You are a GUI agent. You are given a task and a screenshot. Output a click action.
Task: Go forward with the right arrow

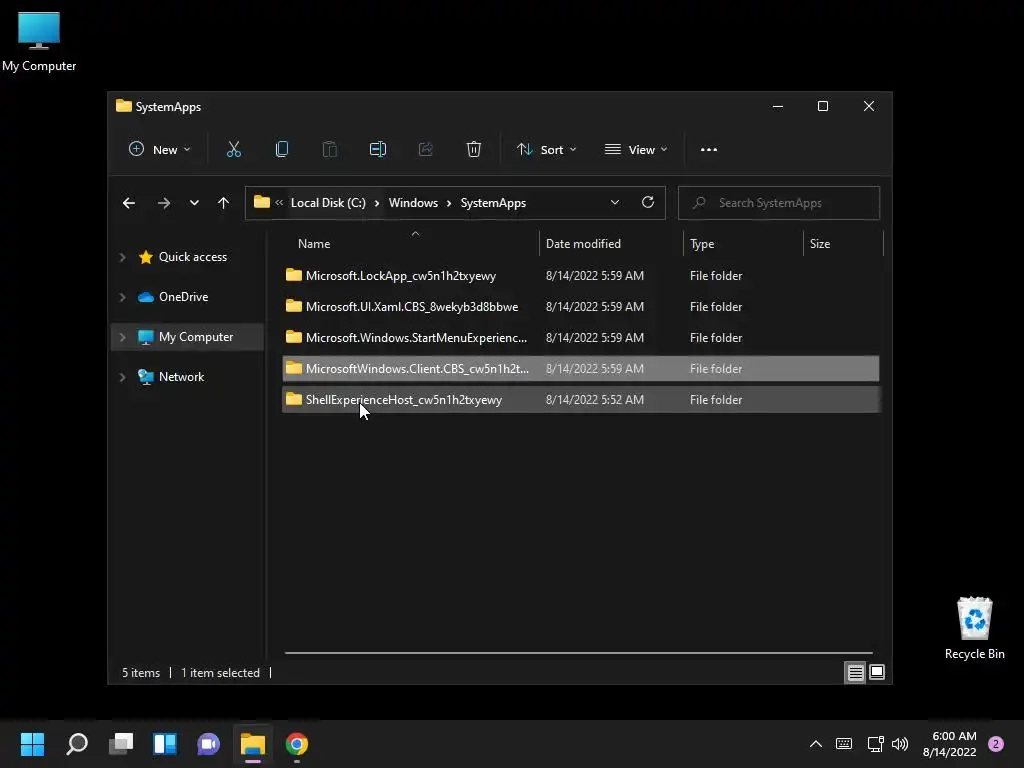[x=164, y=203]
